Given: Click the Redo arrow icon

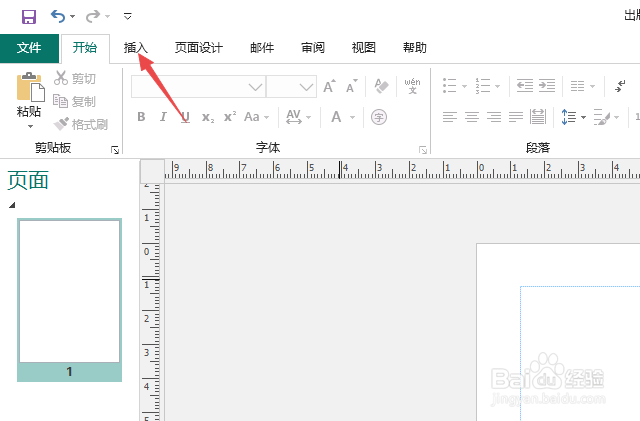Looking at the screenshot, I should click(x=93, y=16).
